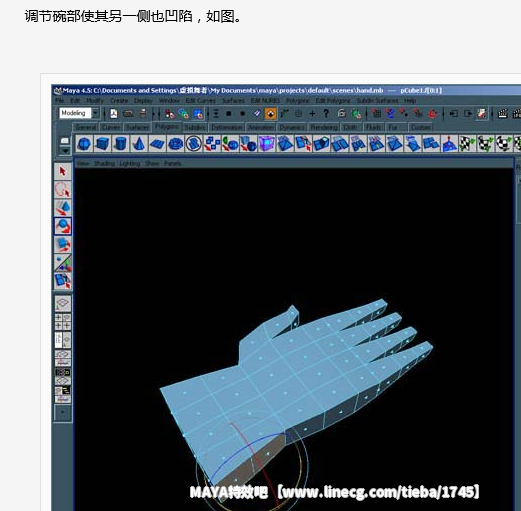Click the save scene disk icon

(143, 114)
